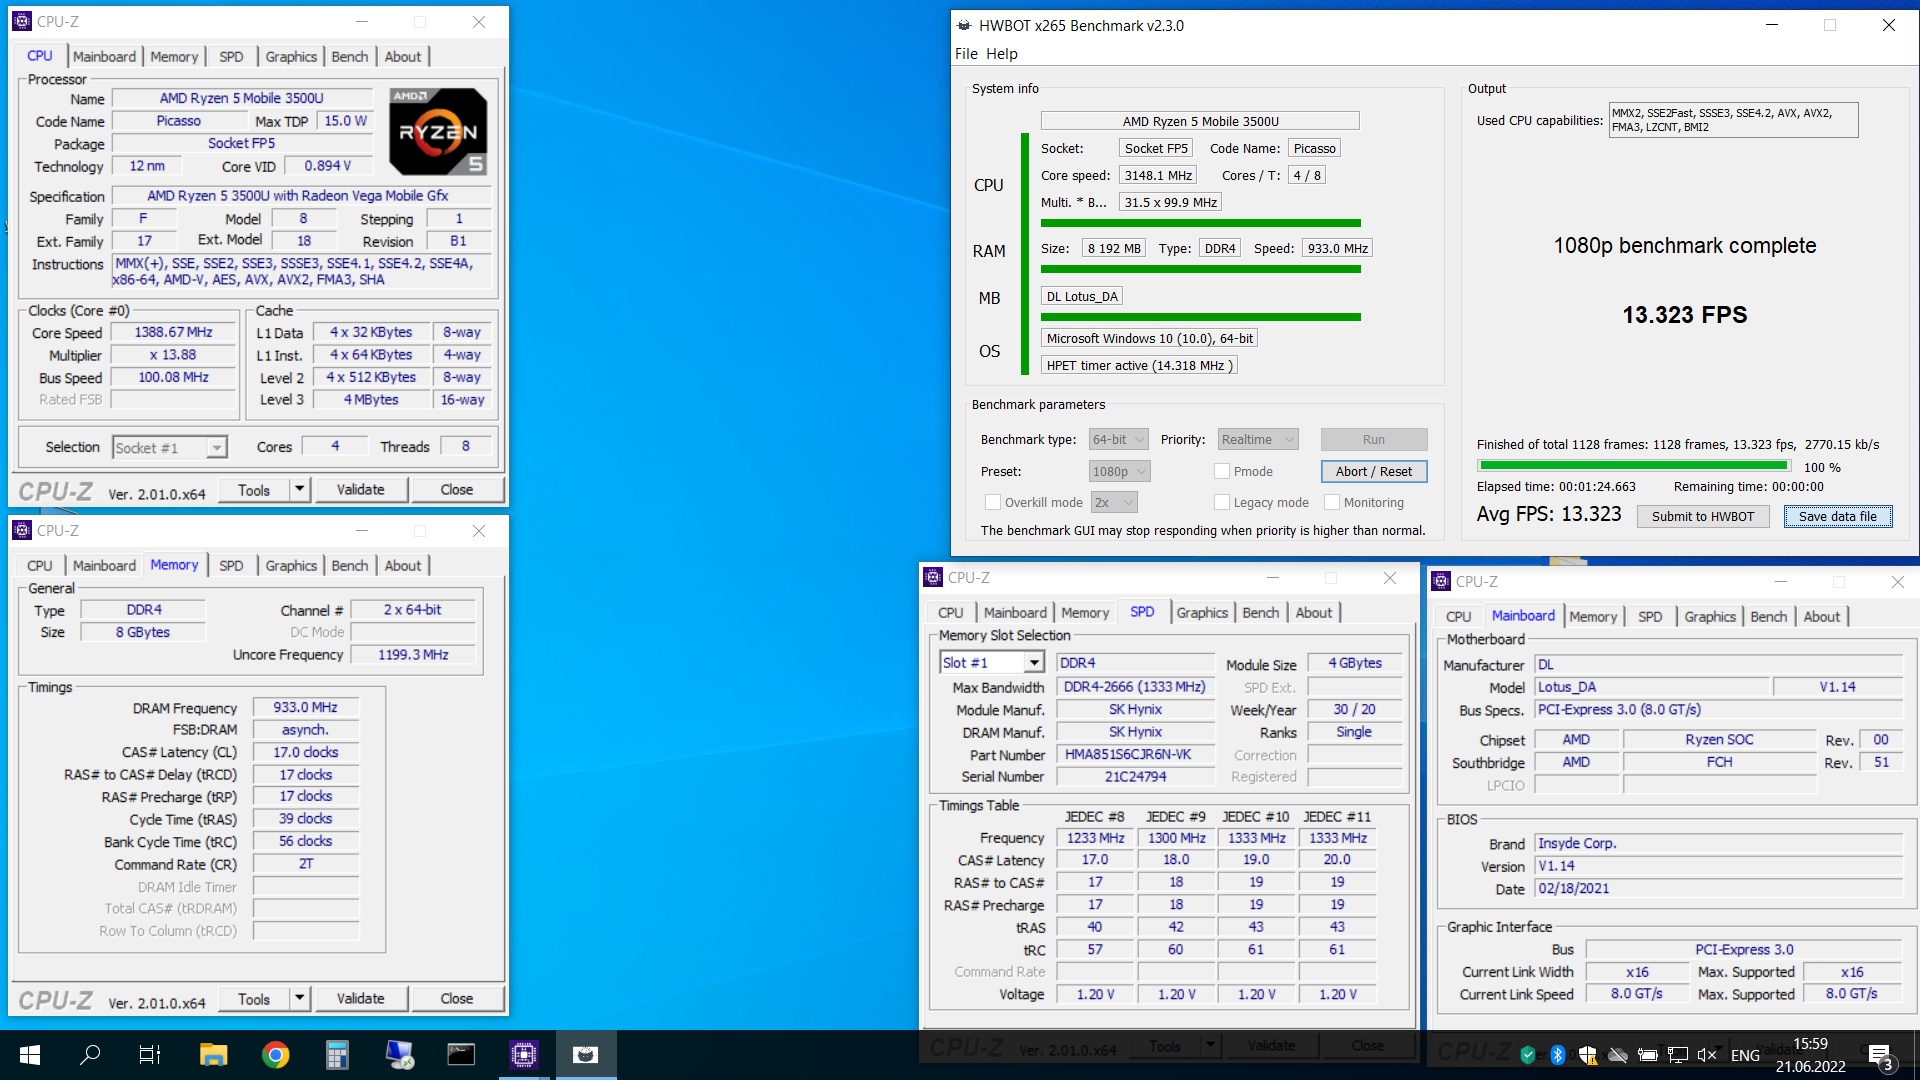Click CPU-Z title icon in Memory window
The width and height of the screenshot is (1920, 1080).
coord(22,530)
